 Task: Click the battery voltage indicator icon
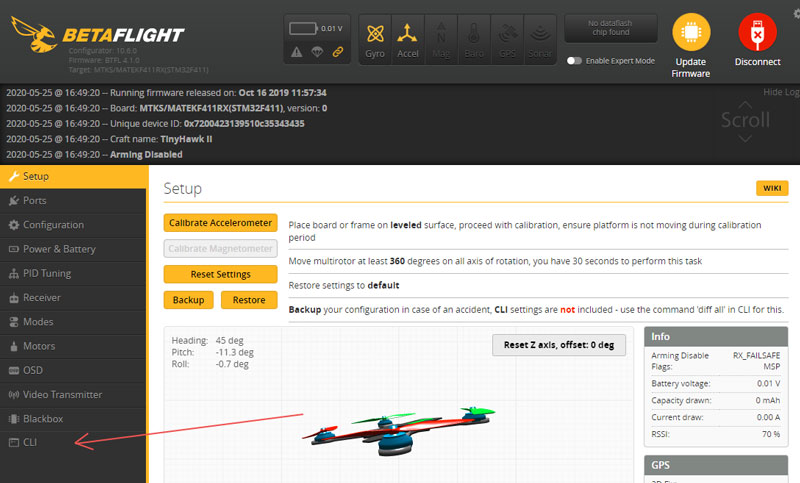[303, 29]
